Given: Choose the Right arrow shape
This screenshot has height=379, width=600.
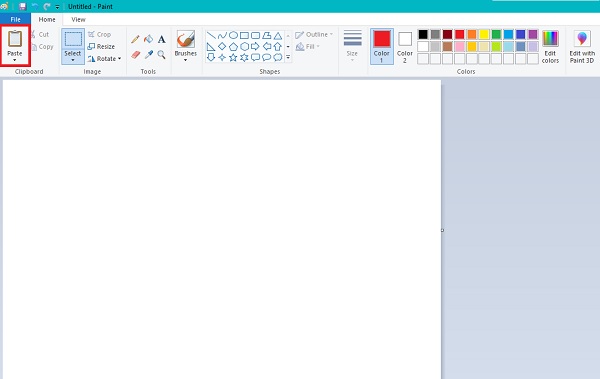Looking at the screenshot, I should coord(255,47).
